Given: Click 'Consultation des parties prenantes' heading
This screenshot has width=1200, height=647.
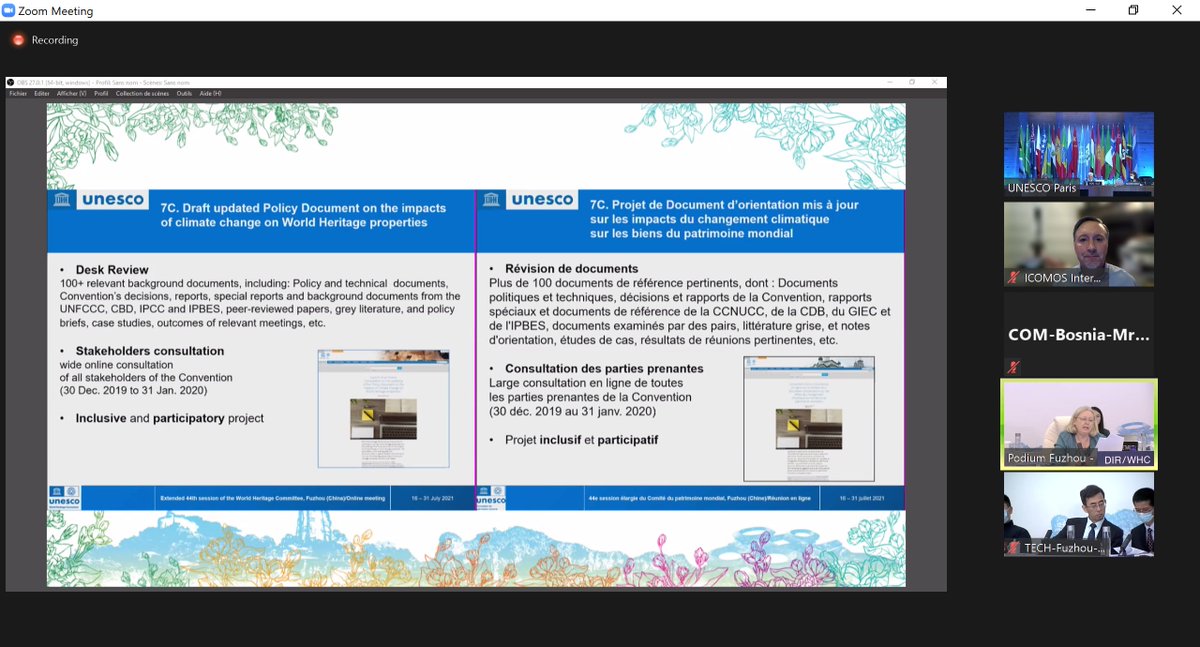Looking at the screenshot, I should [x=604, y=368].
